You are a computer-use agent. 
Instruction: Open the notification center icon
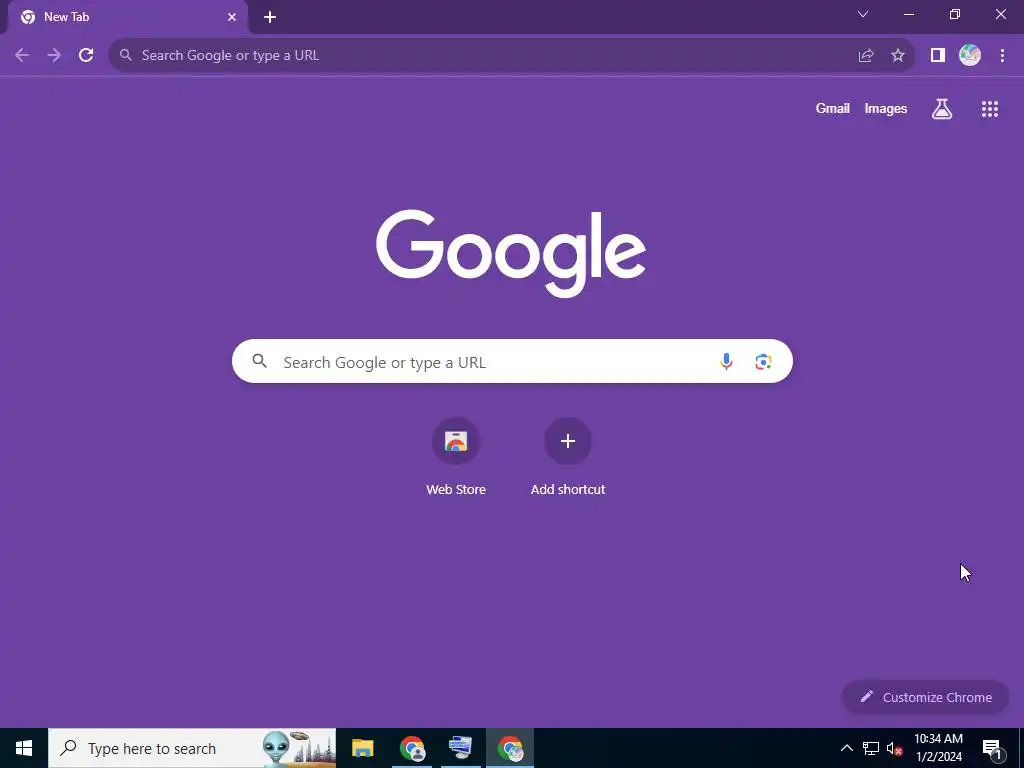coord(992,748)
